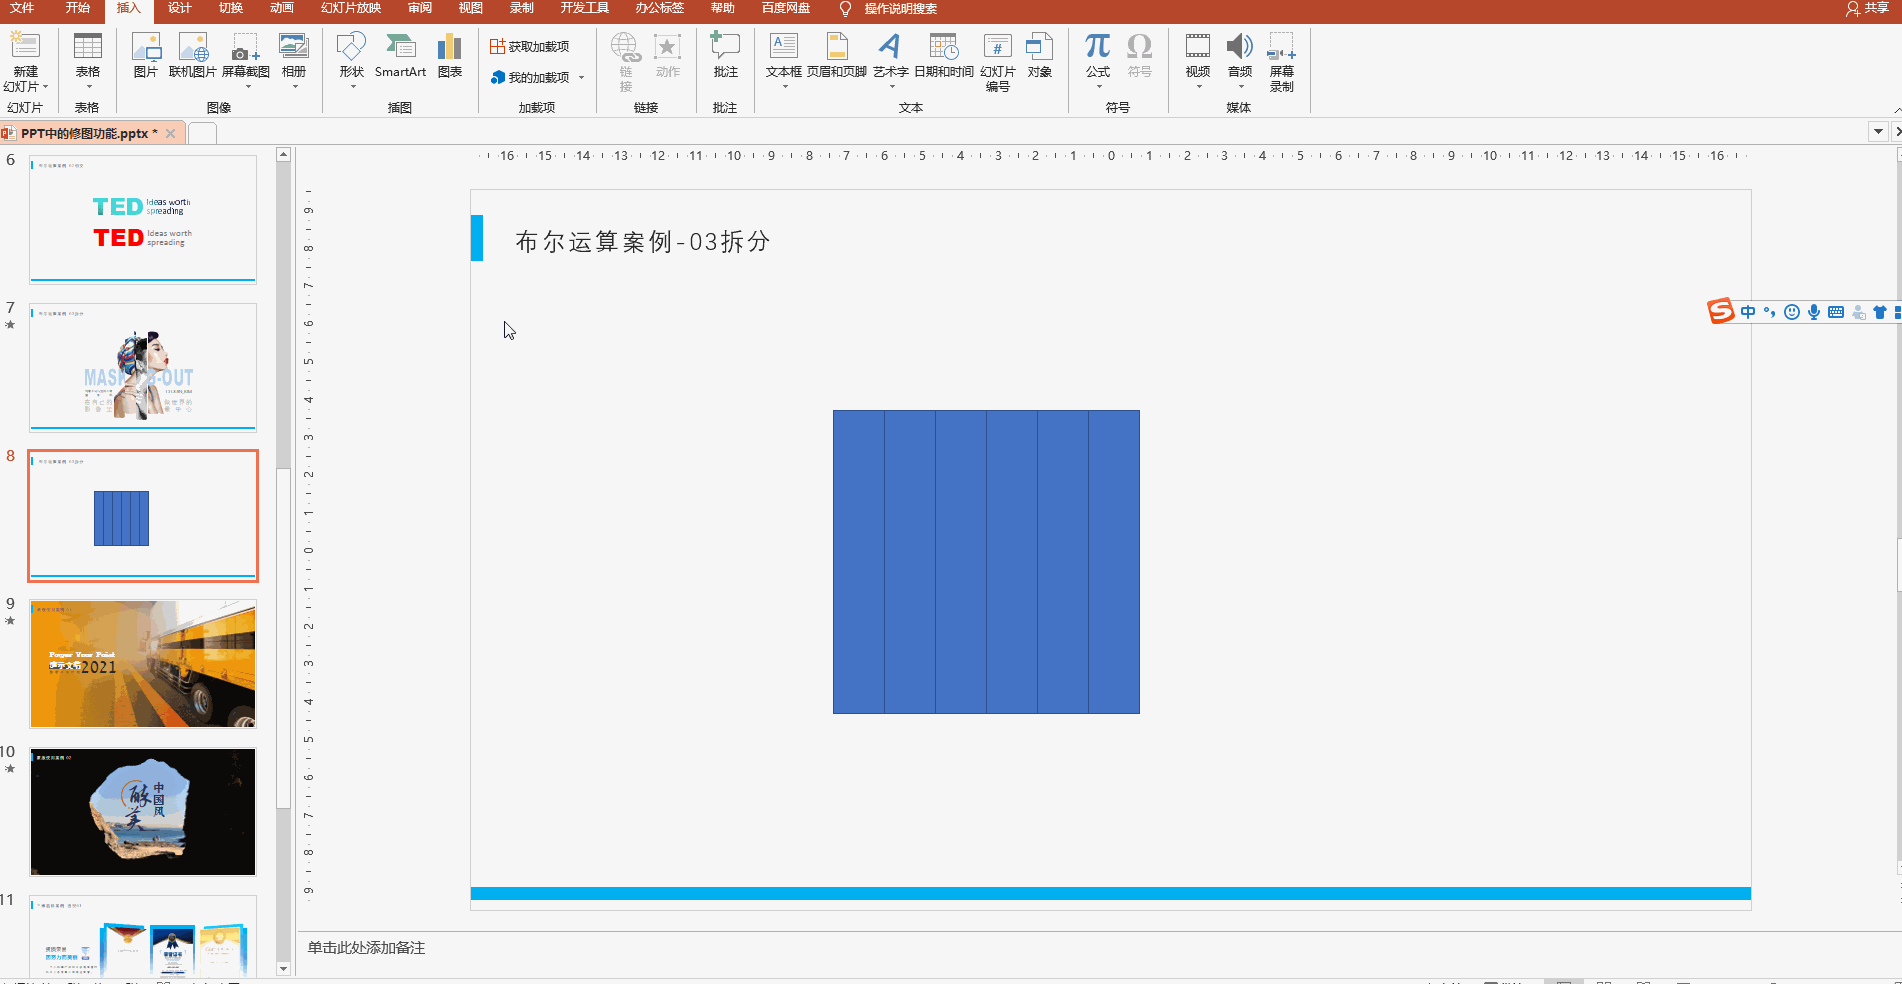
Task: Close the PPT中的修图功能.pptx document tab
Action: [171, 133]
